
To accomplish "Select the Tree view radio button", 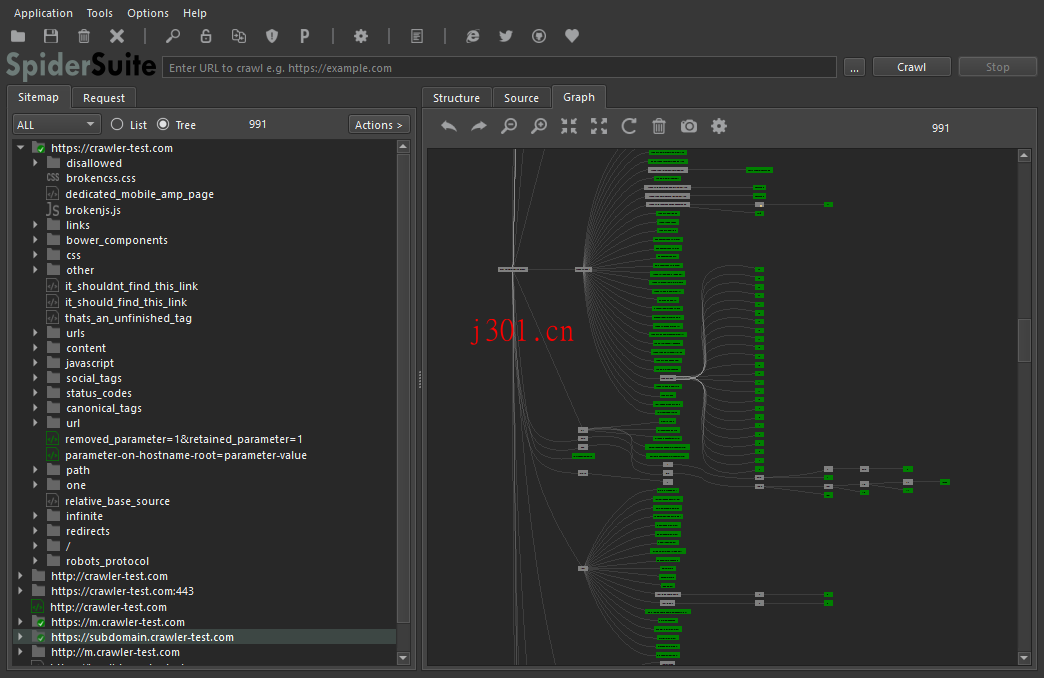I will click(163, 124).
